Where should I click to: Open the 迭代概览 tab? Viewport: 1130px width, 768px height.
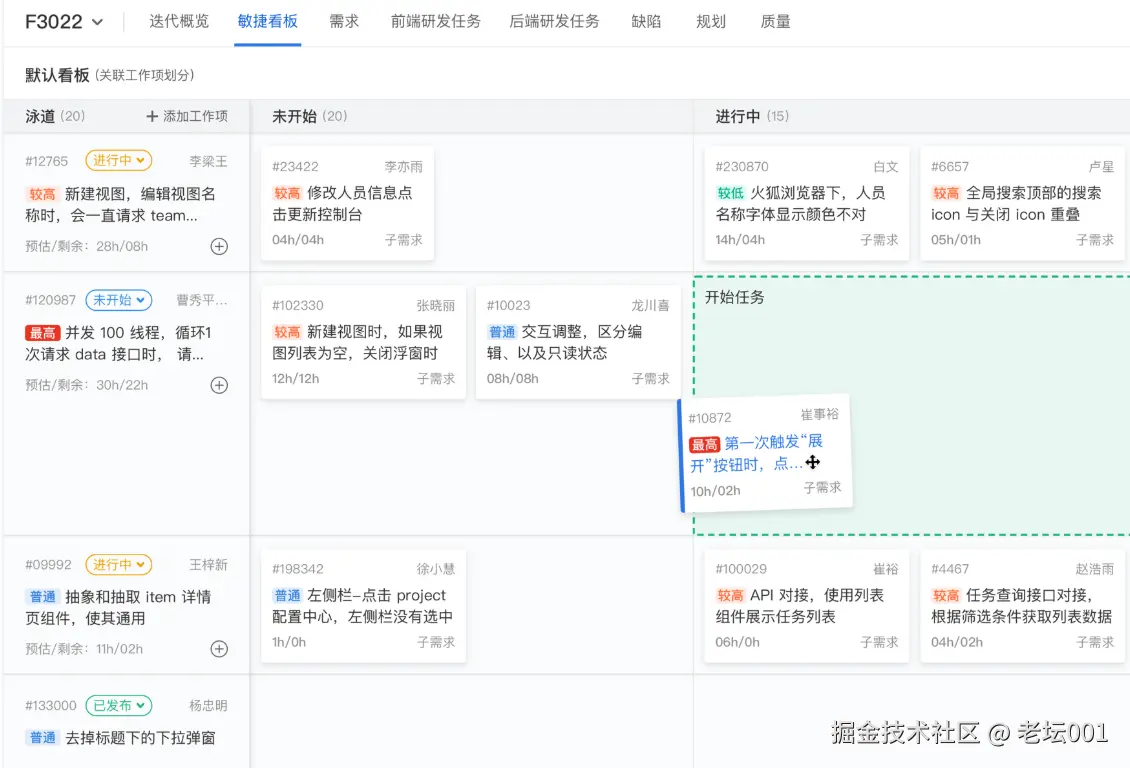[x=179, y=21]
